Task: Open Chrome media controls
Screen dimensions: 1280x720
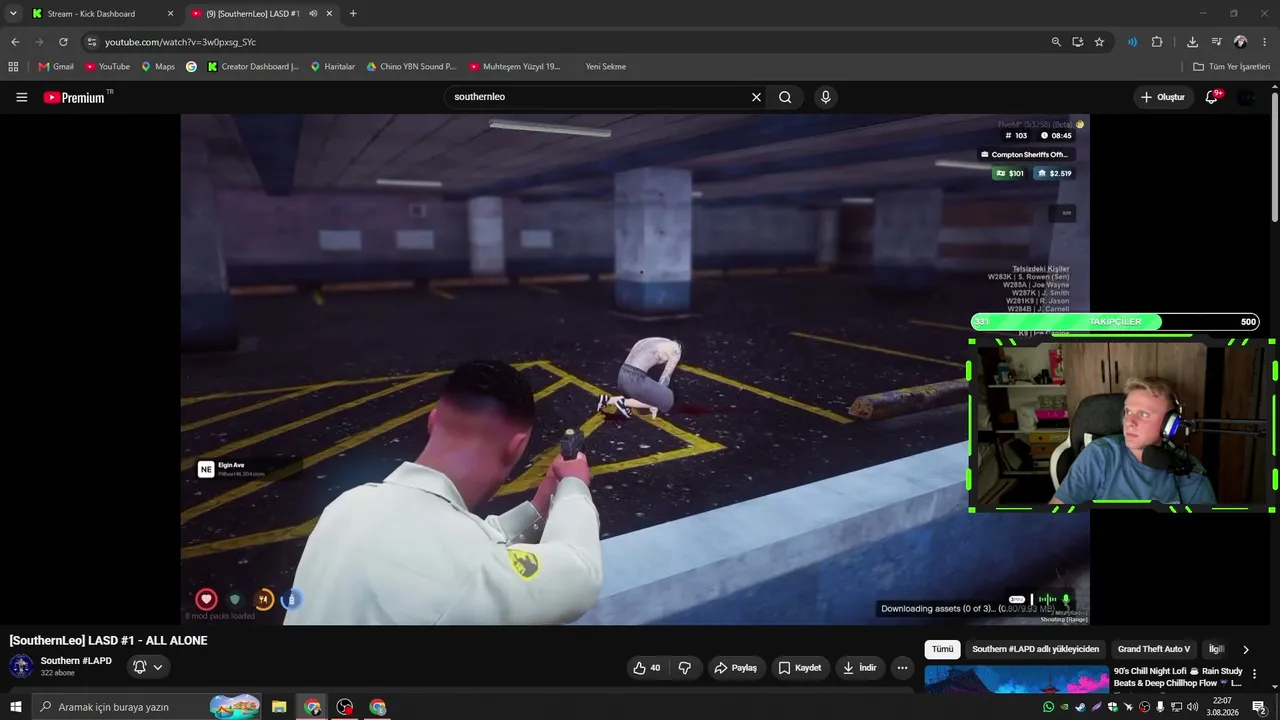Action: [1217, 42]
